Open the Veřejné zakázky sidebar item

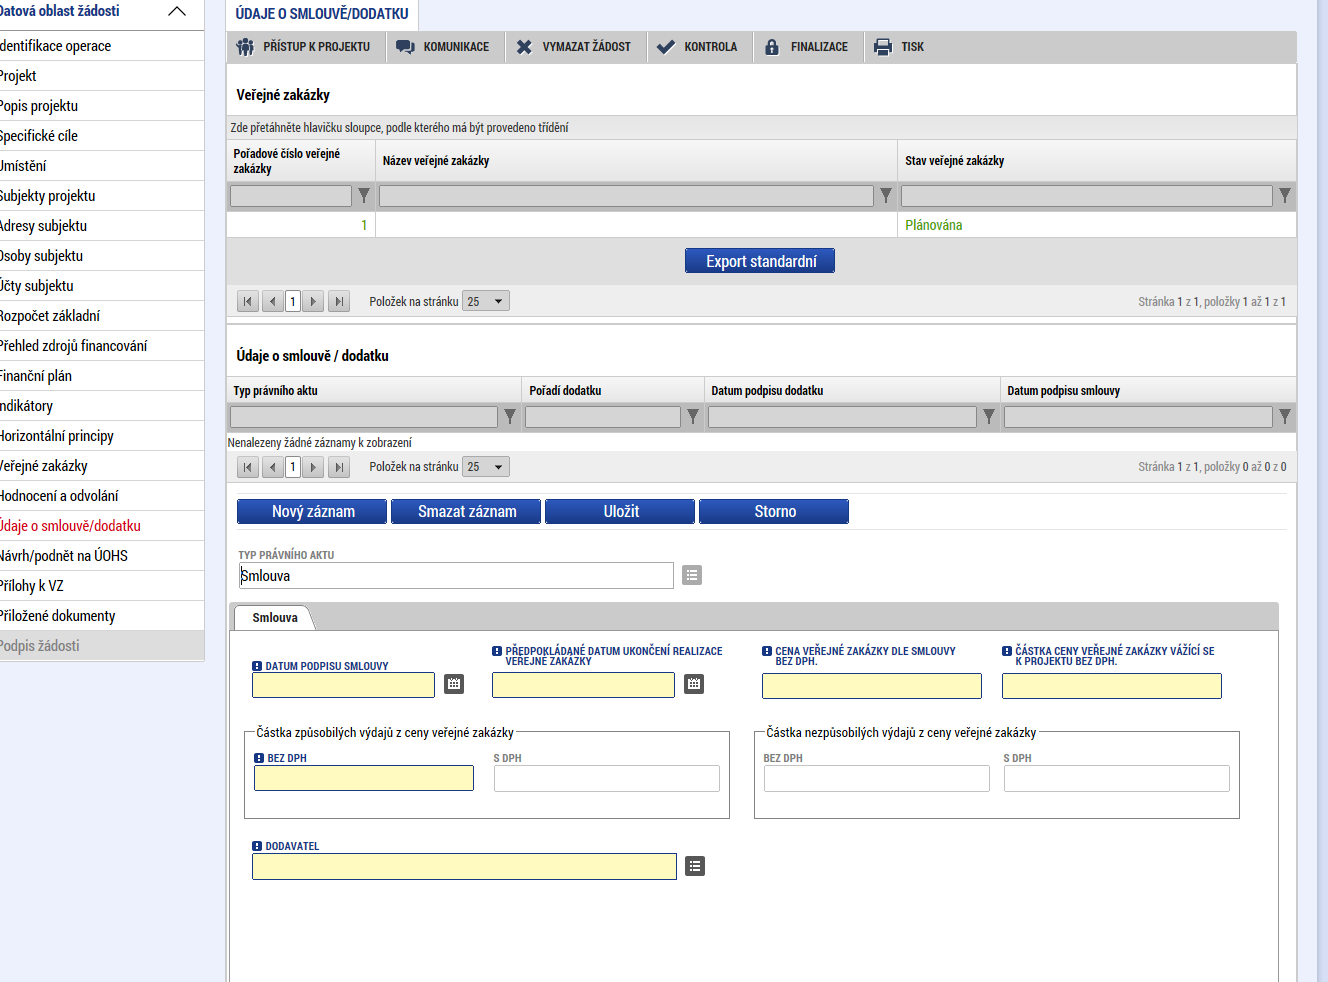(x=101, y=466)
